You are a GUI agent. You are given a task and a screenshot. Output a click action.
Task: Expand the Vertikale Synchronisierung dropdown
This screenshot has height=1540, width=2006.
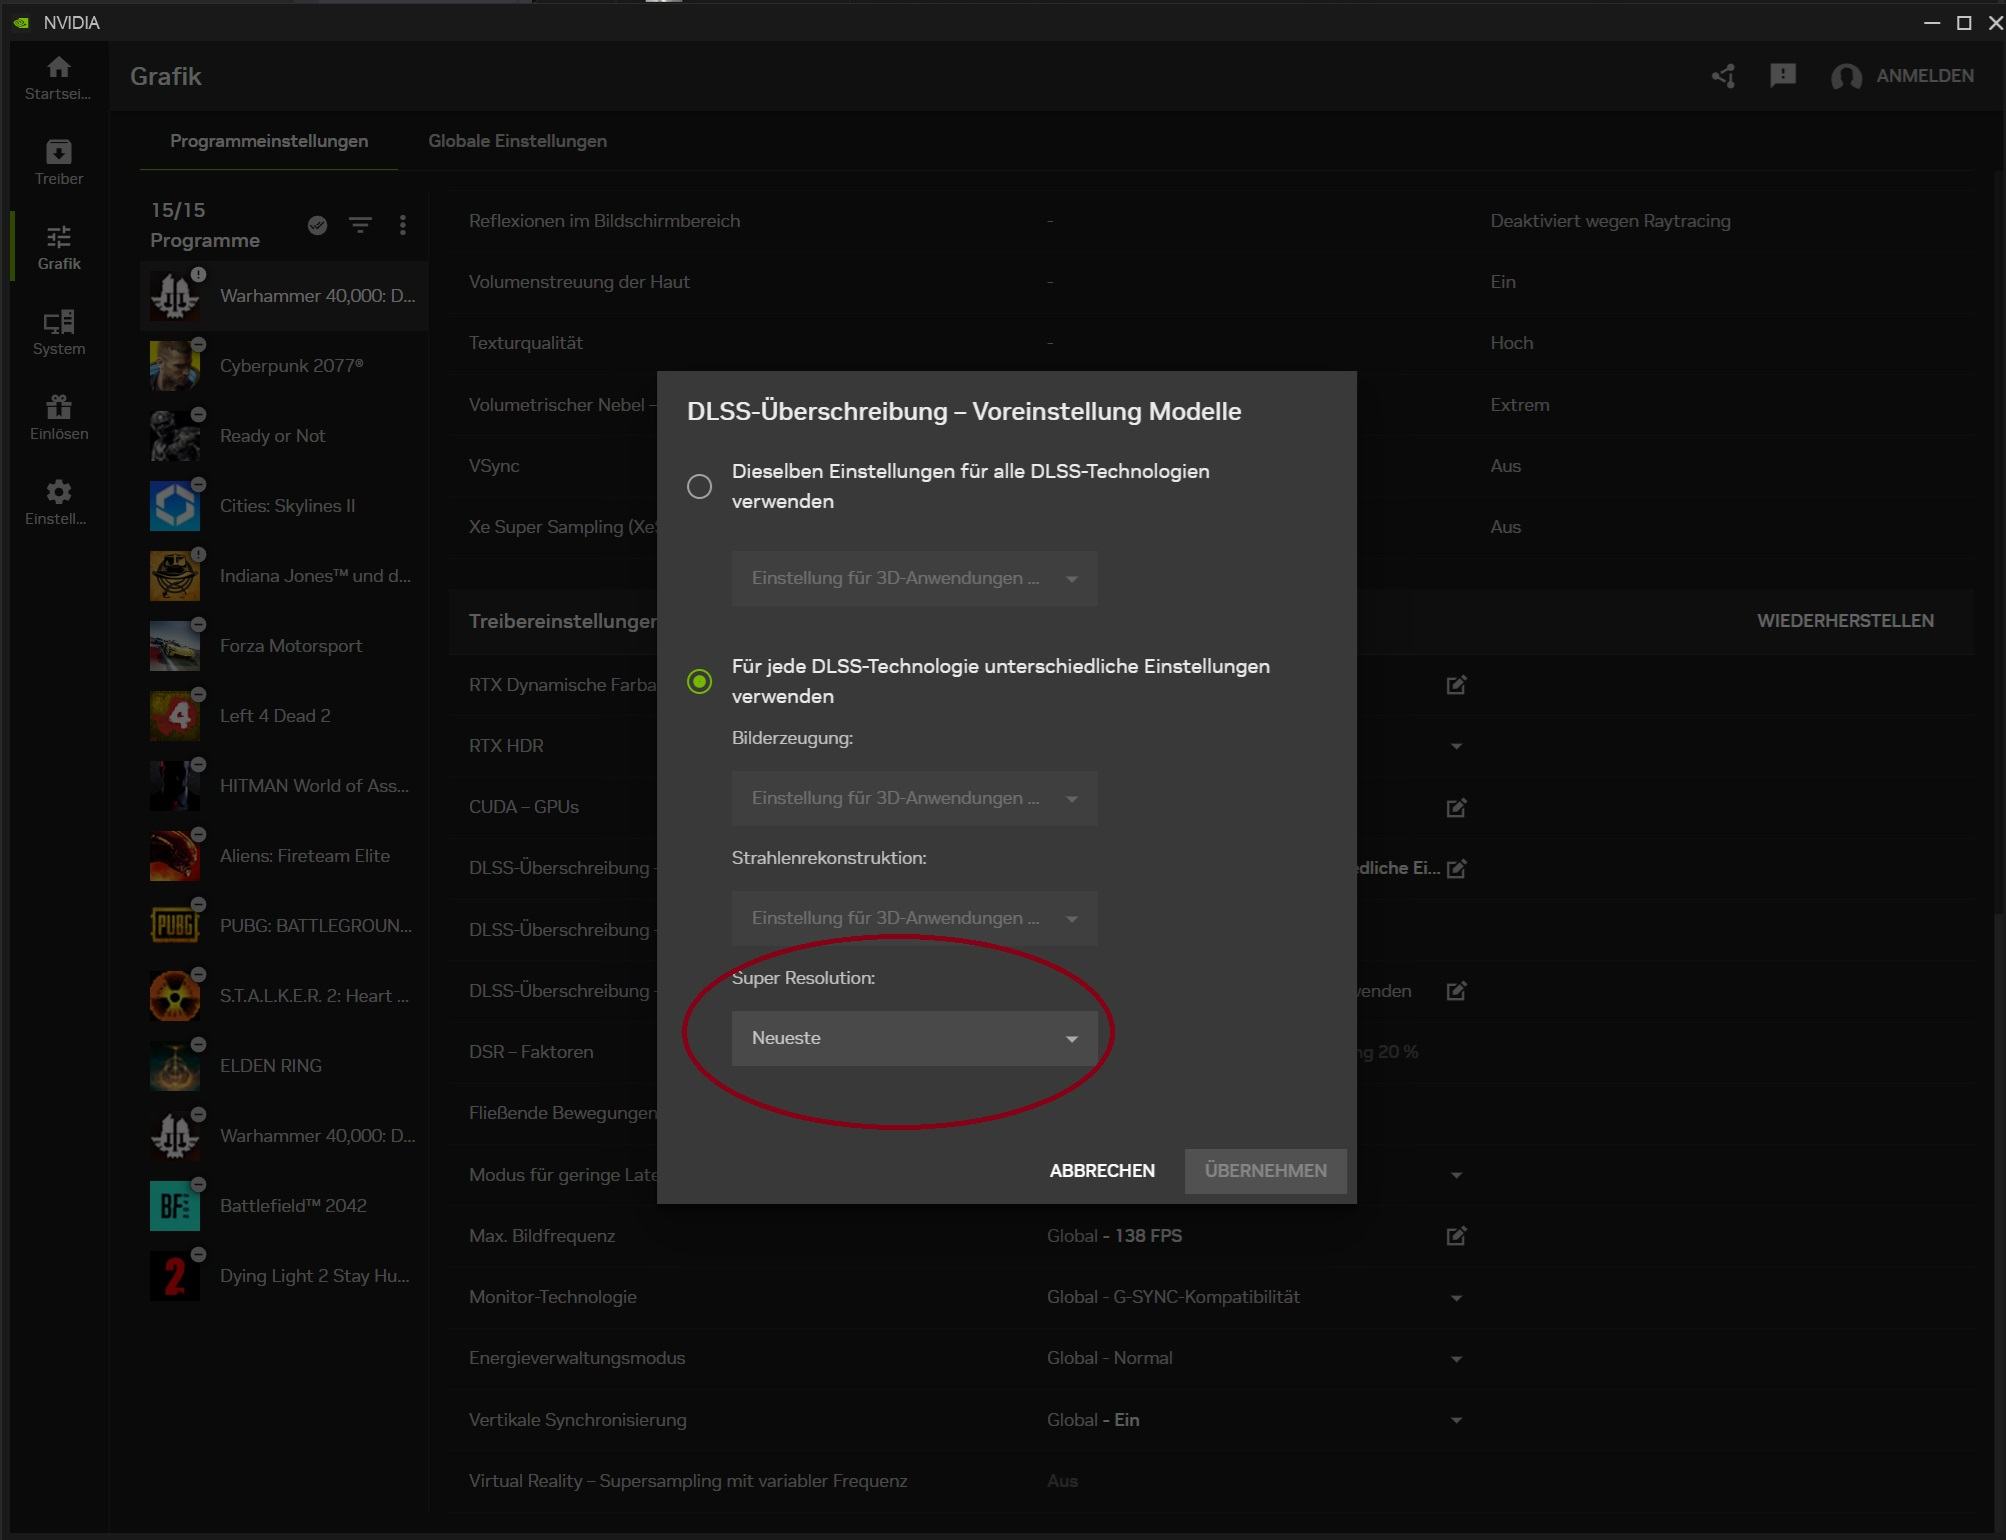pyautogui.click(x=1456, y=1420)
